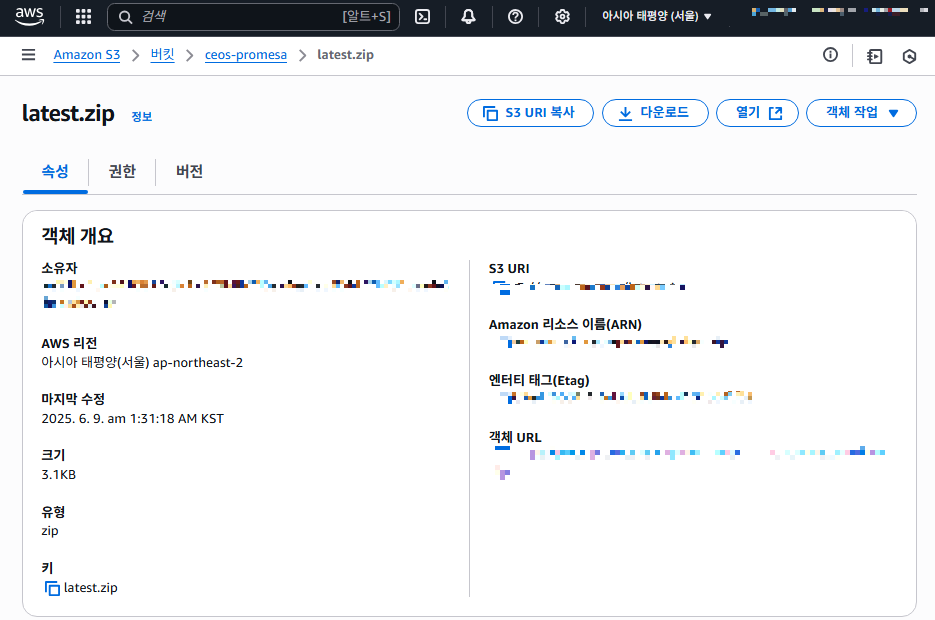Screen dimensions: 935x620
Task: Open the 정보 link beside latest.zip
Action: coord(142,117)
